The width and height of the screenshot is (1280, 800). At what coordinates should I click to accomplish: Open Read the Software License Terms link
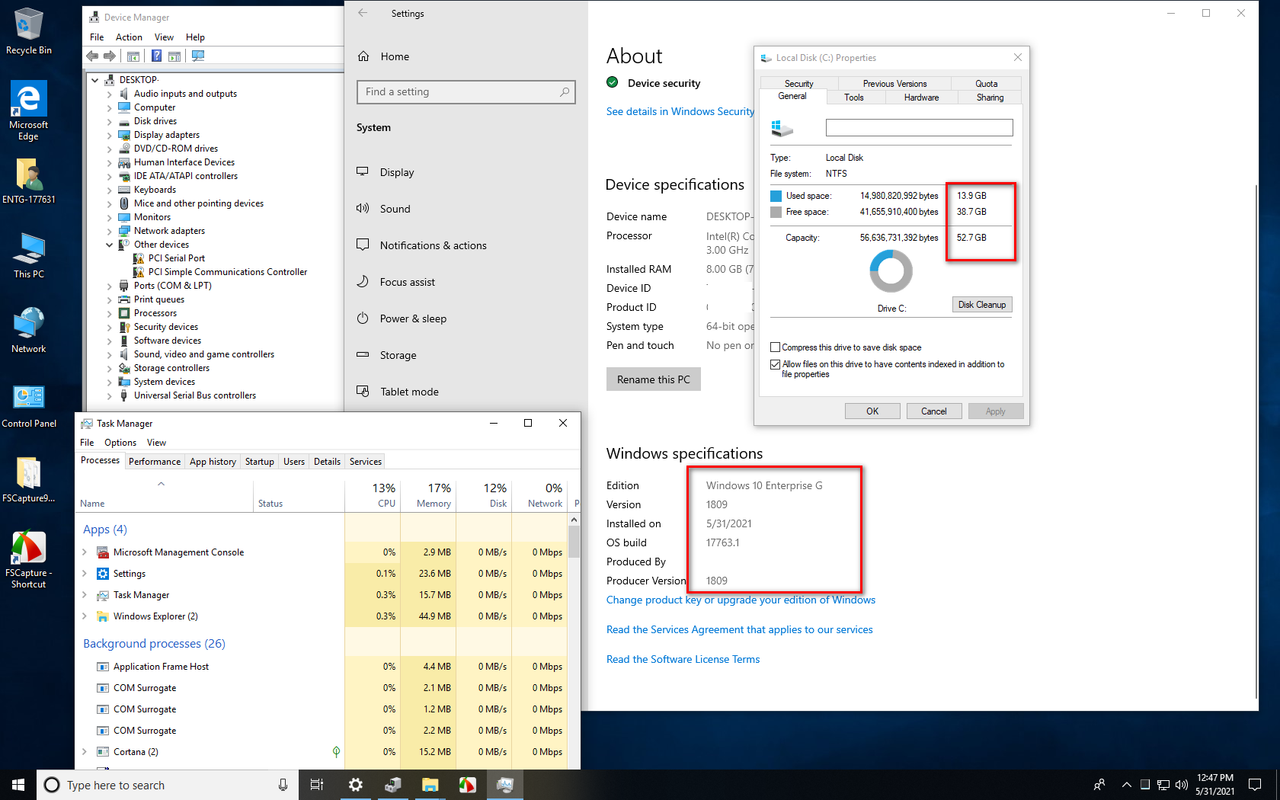(683, 659)
